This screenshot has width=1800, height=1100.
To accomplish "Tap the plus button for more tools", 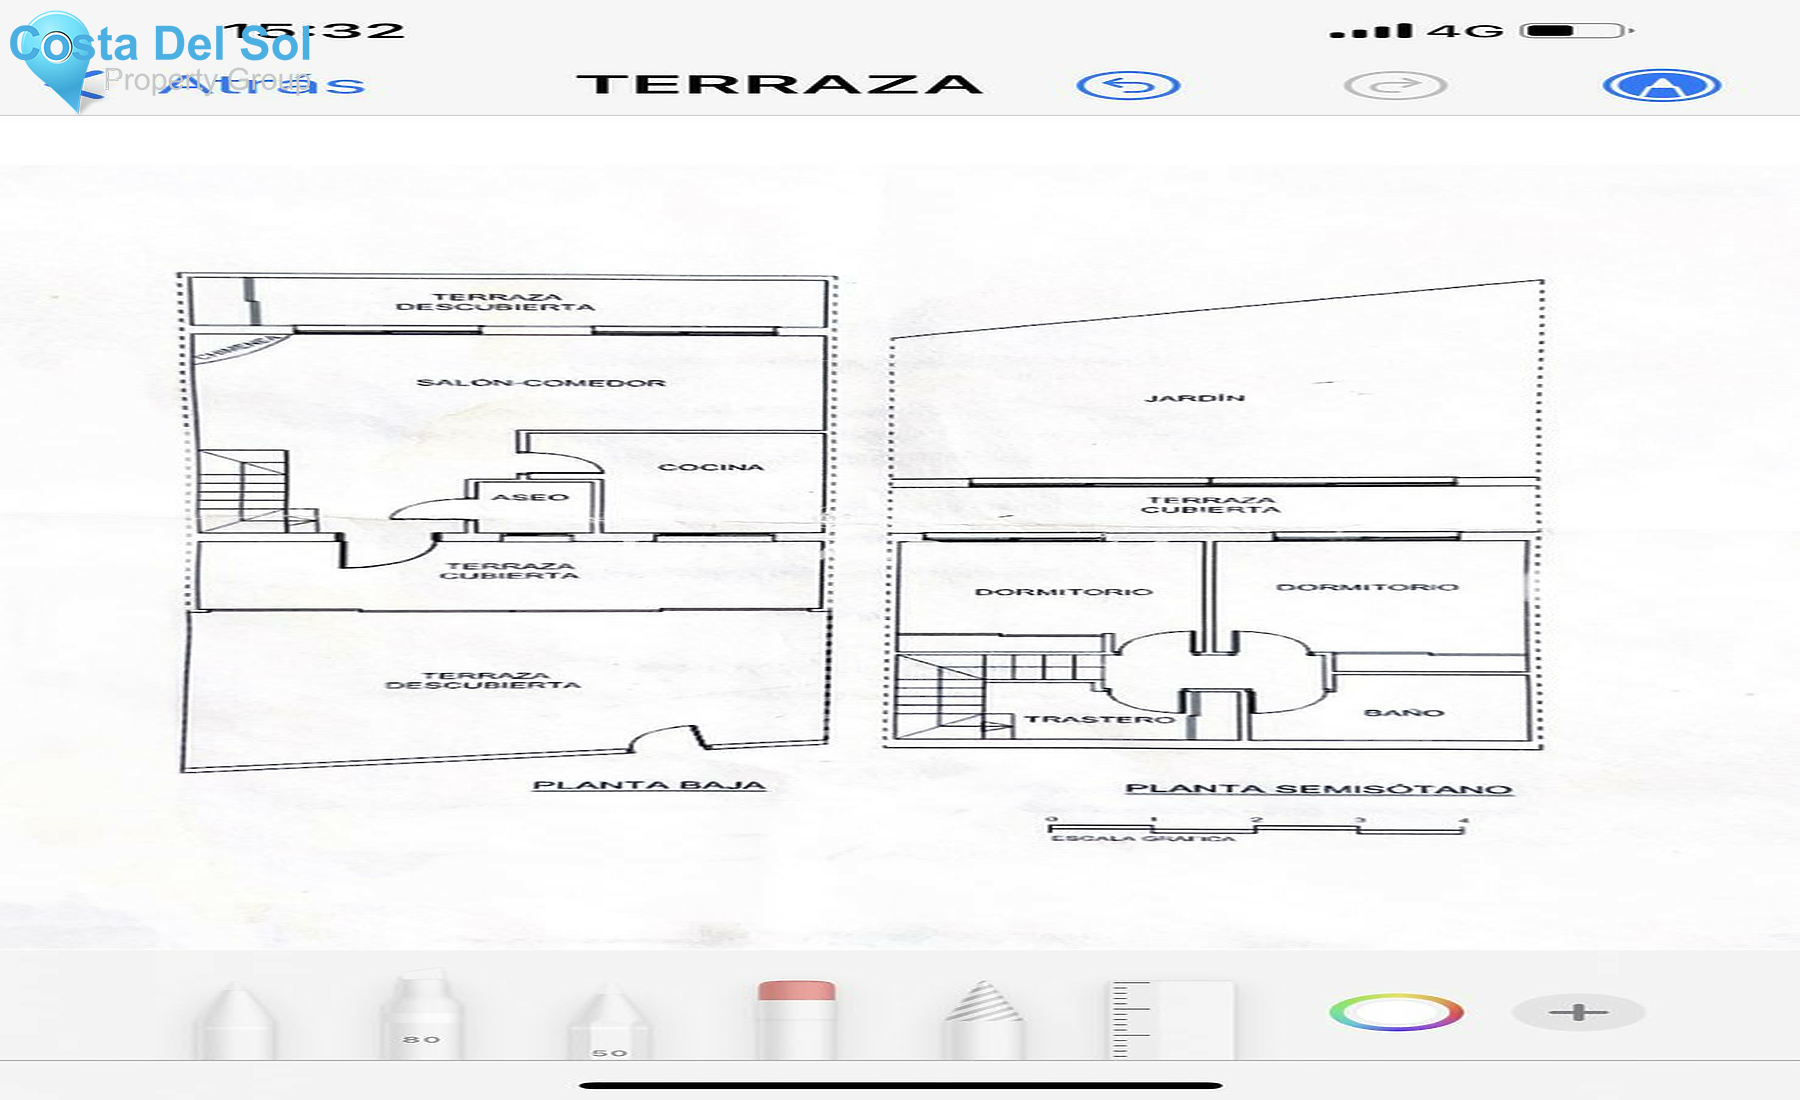I will point(1578,1012).
